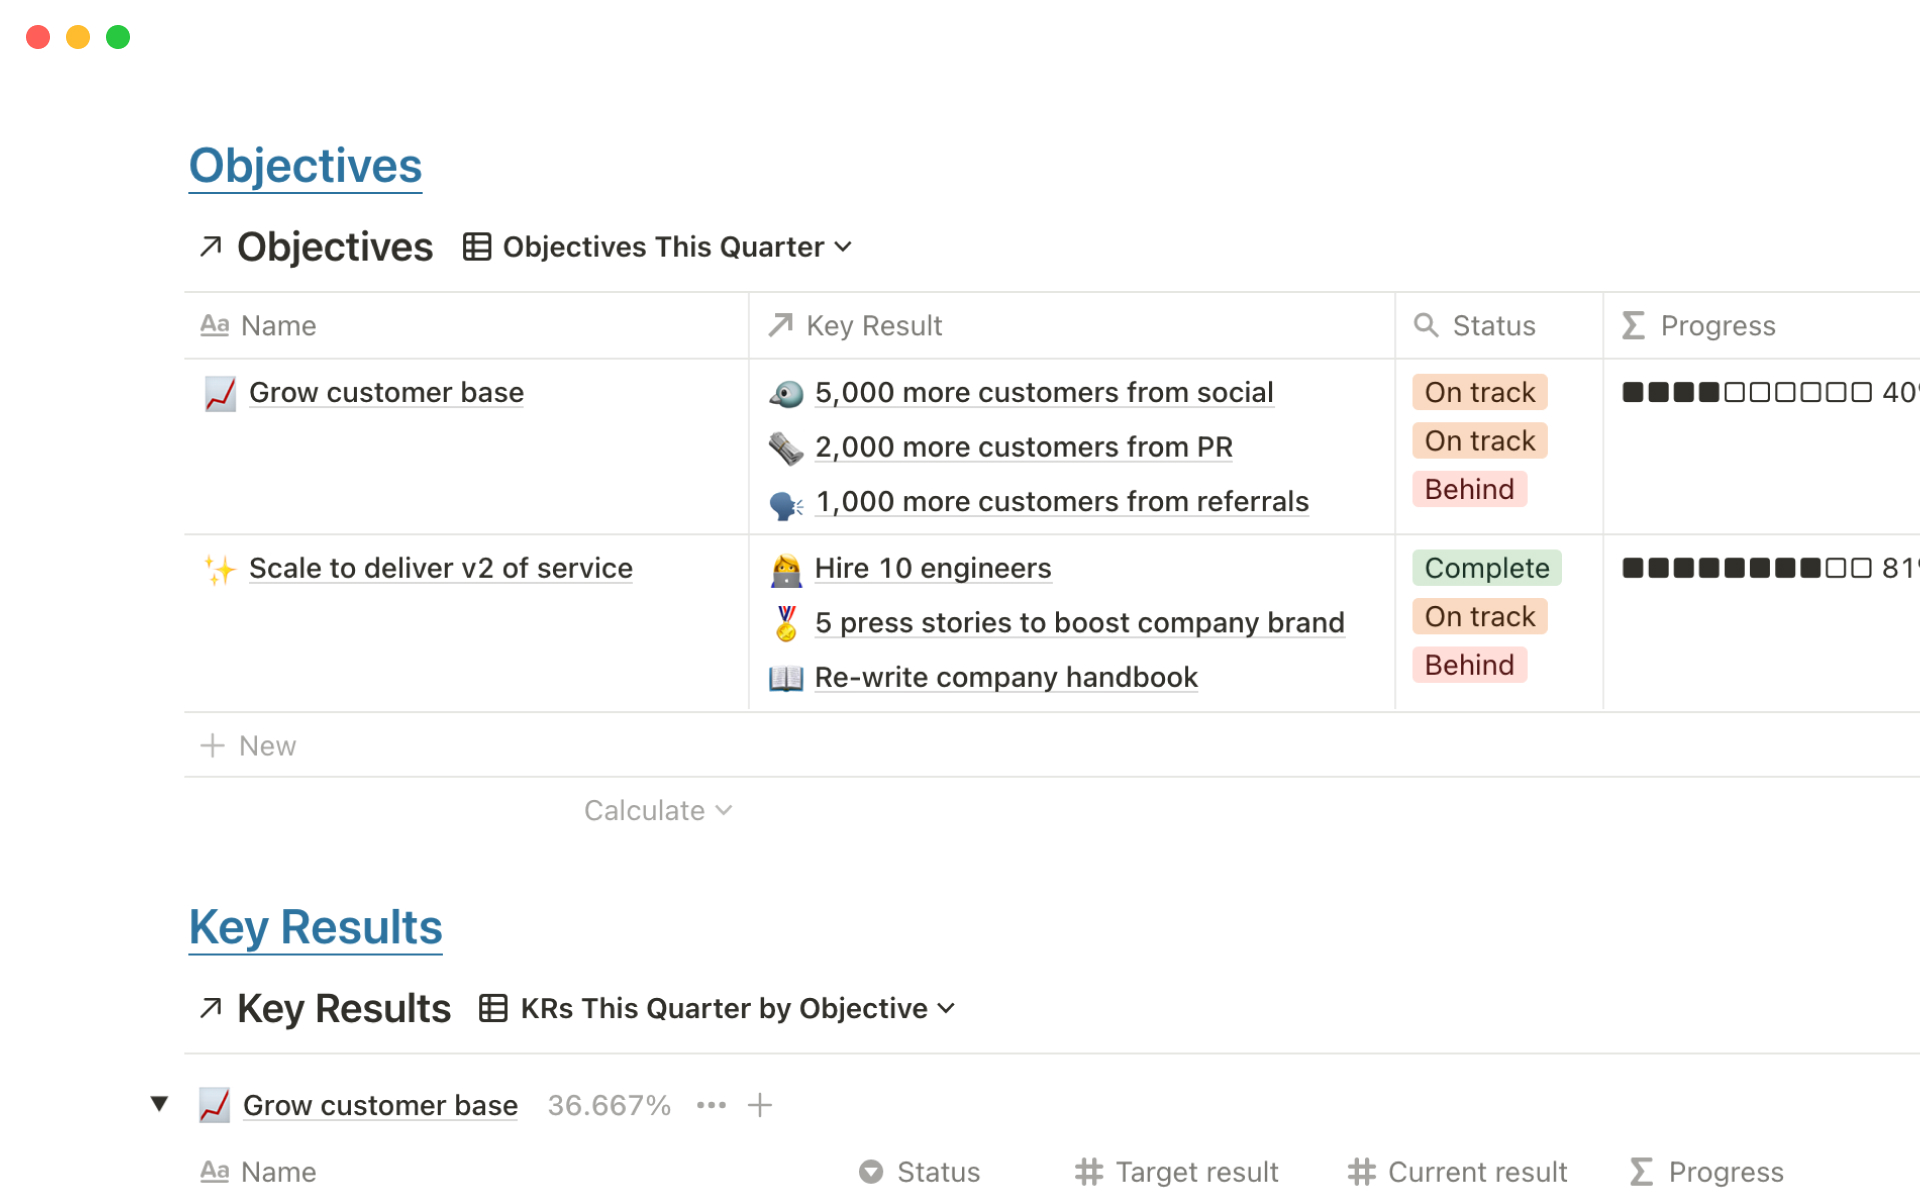This screenshot has width=1920, height=1200.
Task: Click the Aa icon on the Name column header
Action: [215, 325]
